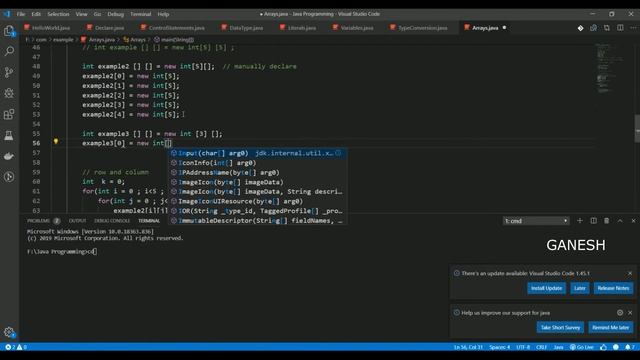Open settings gear on Java survey notification
This screenshot has width=640, height=360.
[x=620, y=313]
